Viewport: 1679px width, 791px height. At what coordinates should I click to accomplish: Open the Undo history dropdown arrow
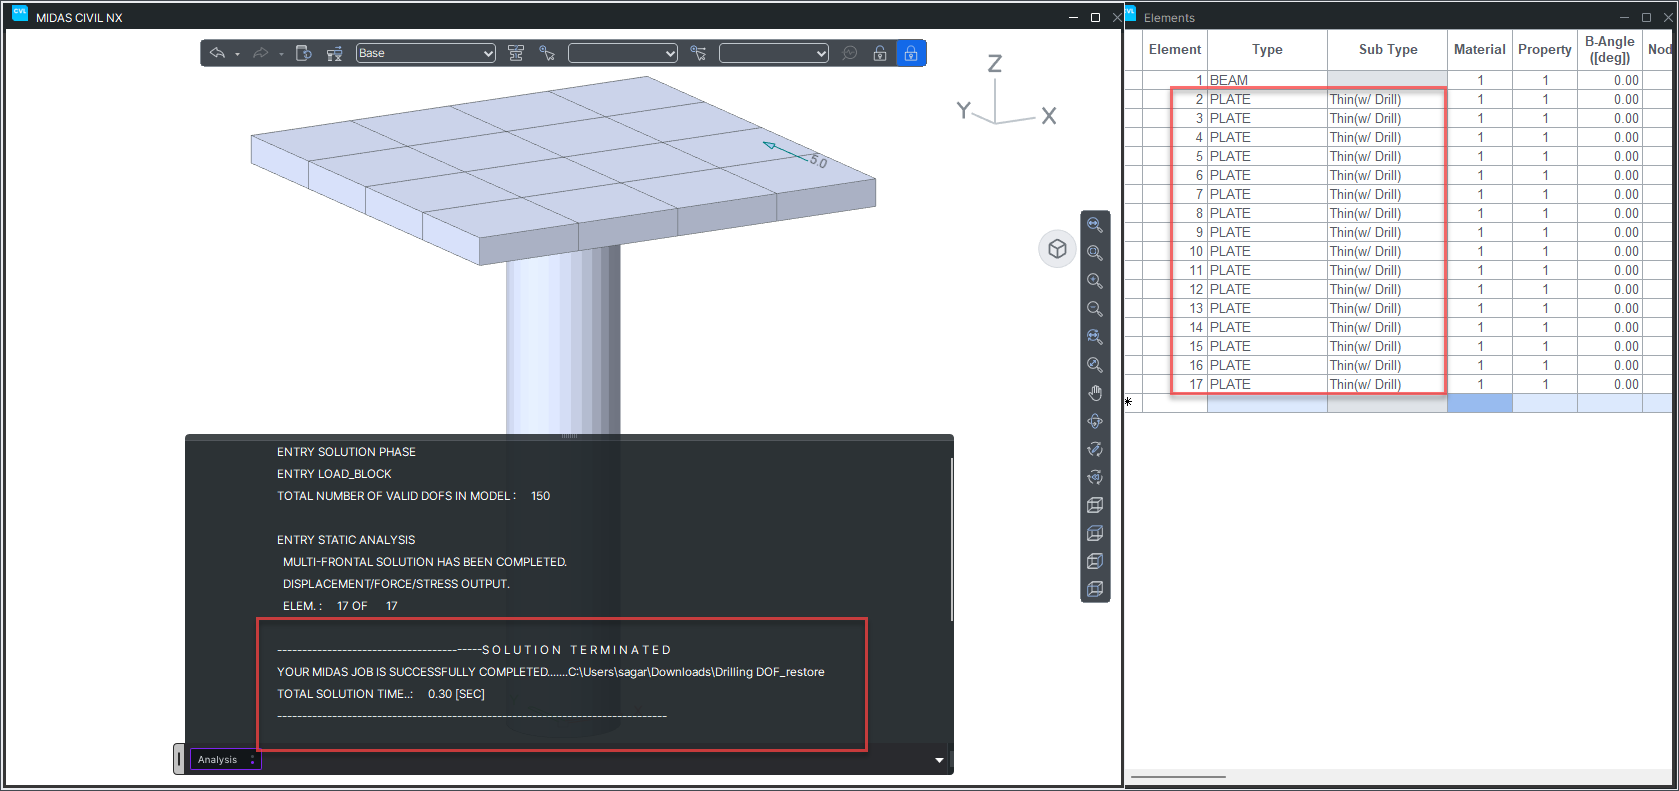coord(237,54)
